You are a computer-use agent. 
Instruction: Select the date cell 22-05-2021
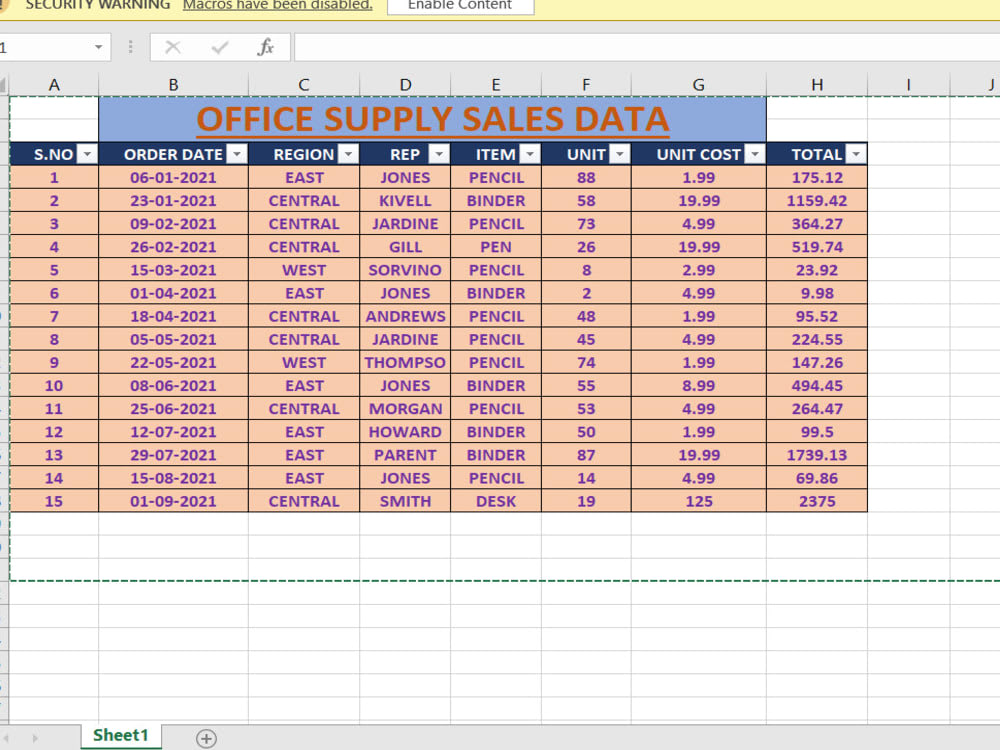(173, 362)
